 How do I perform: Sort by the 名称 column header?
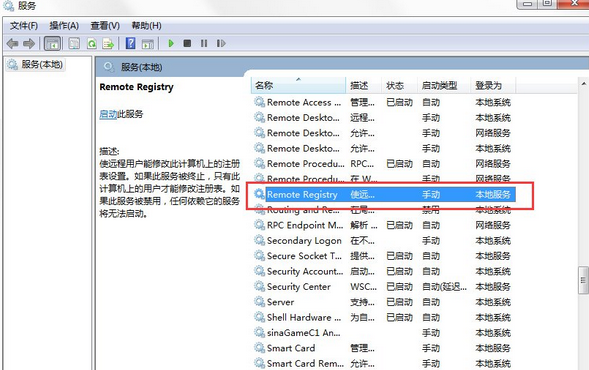tap(298, 85)
